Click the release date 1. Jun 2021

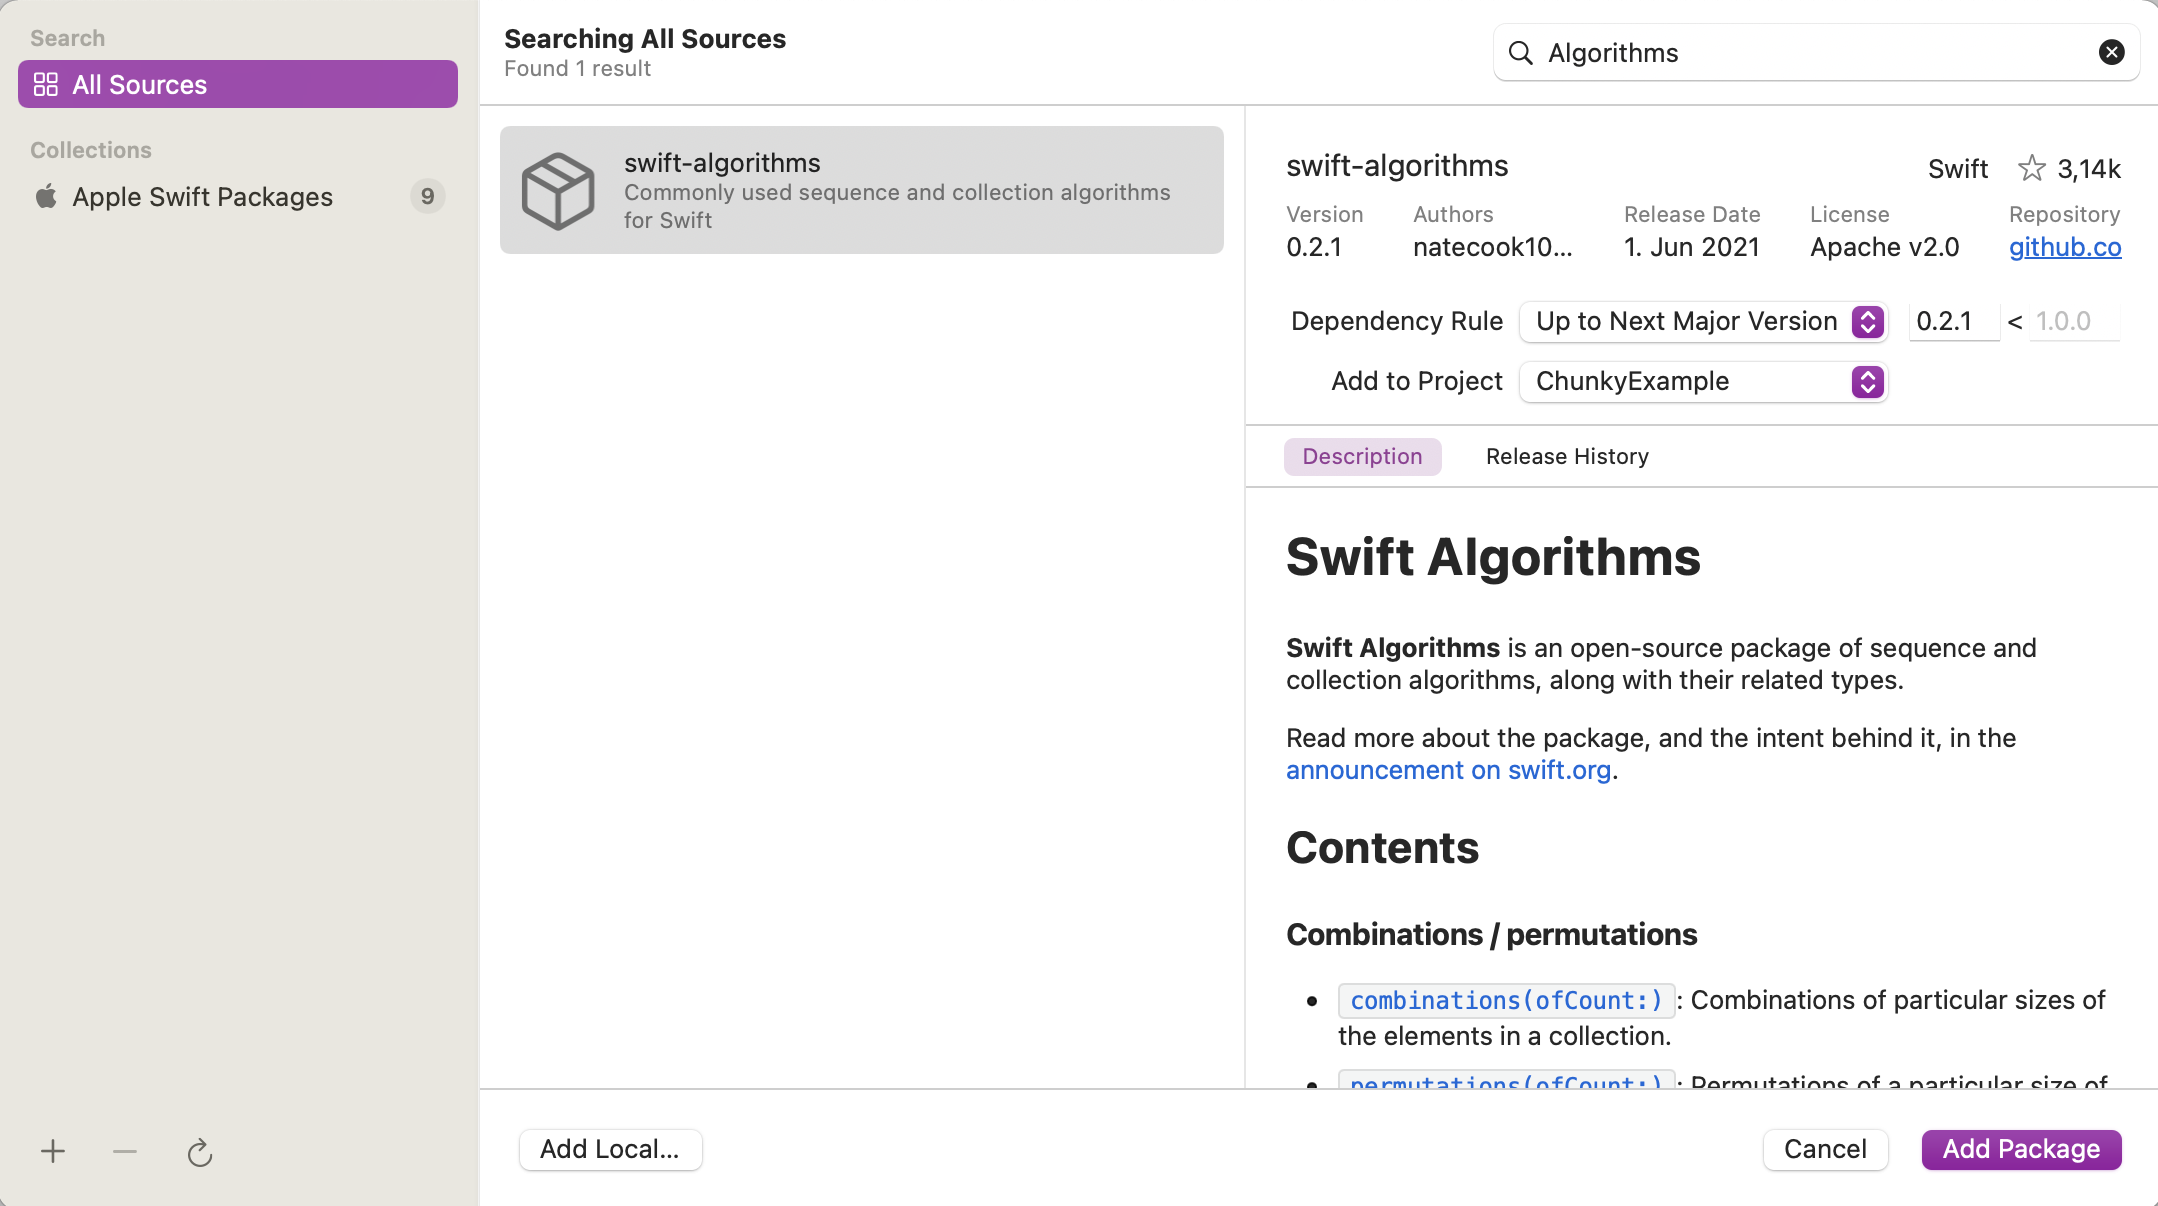pyautogui.click(x=1691, y=247)
